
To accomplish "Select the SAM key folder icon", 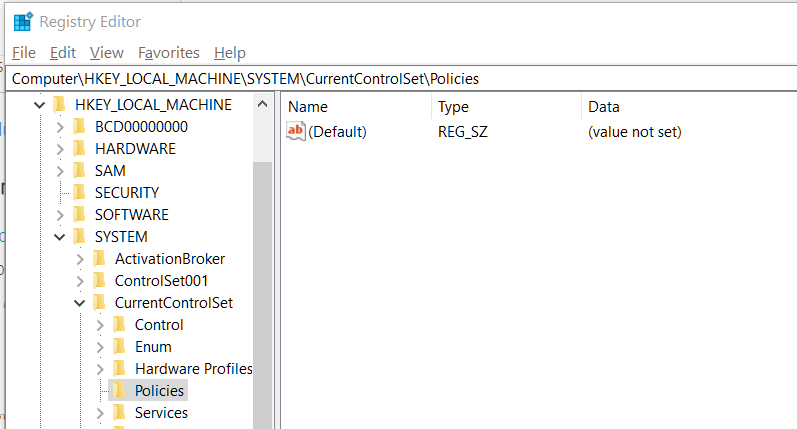I will click(79, 170).
